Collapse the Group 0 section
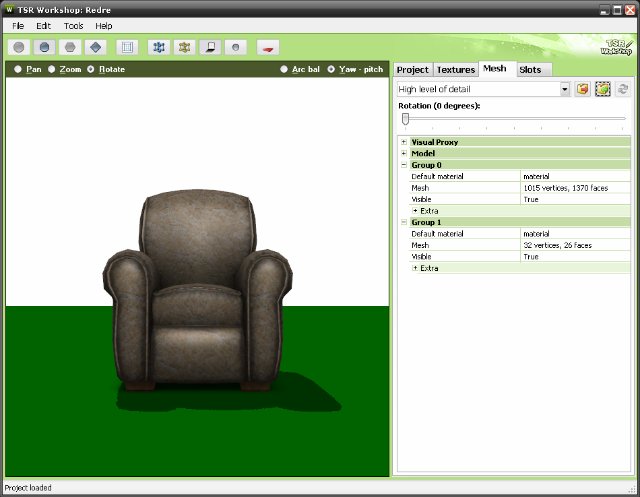The image size is (640, 497). (404, 164)
